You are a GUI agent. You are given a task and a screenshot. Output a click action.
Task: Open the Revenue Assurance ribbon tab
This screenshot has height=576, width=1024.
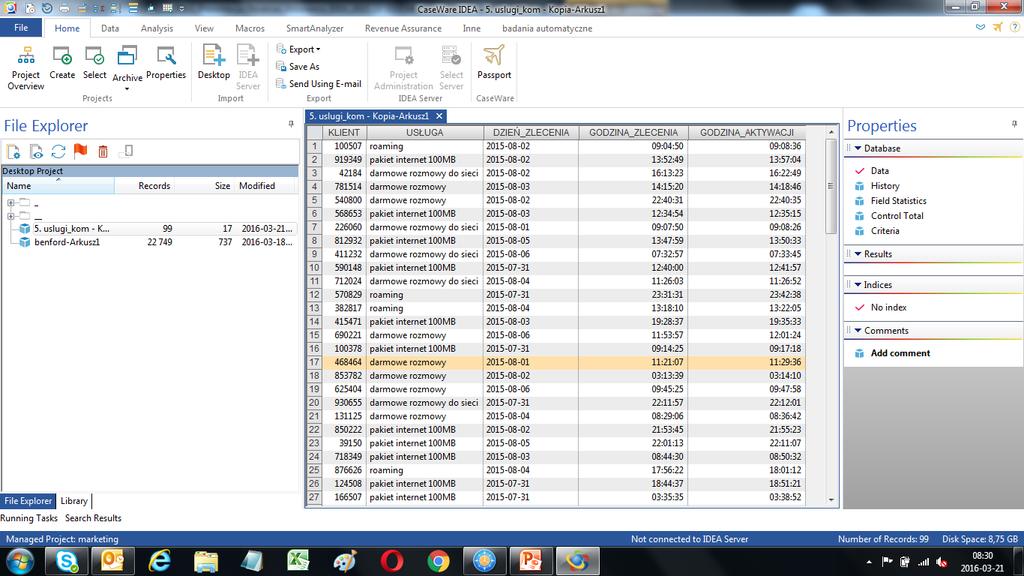point(403,28)
